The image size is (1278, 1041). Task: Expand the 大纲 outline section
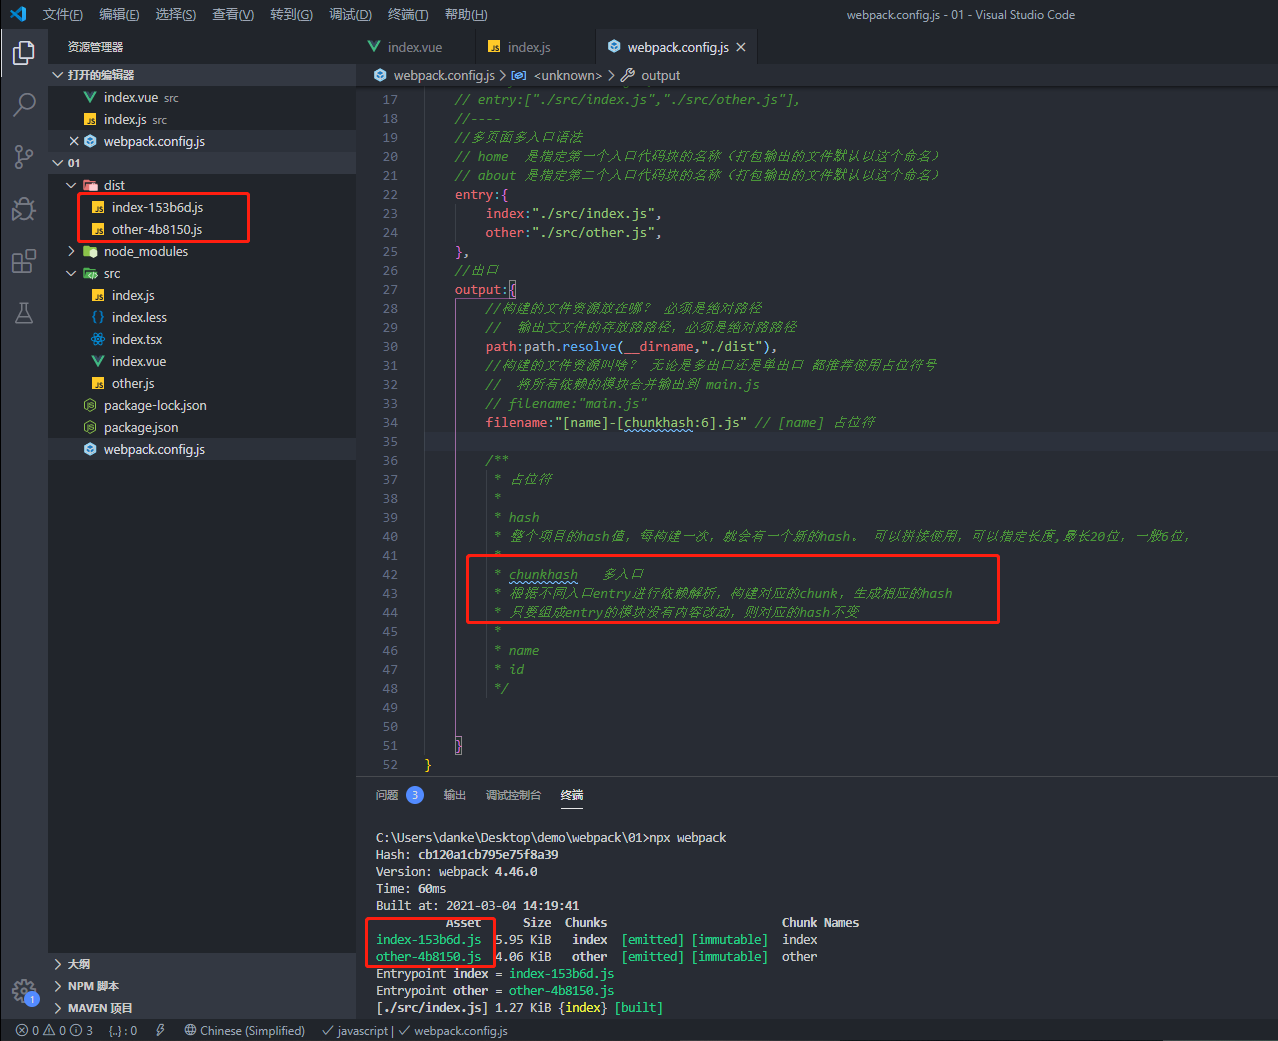pyautogui.click(x=202, y=964)
